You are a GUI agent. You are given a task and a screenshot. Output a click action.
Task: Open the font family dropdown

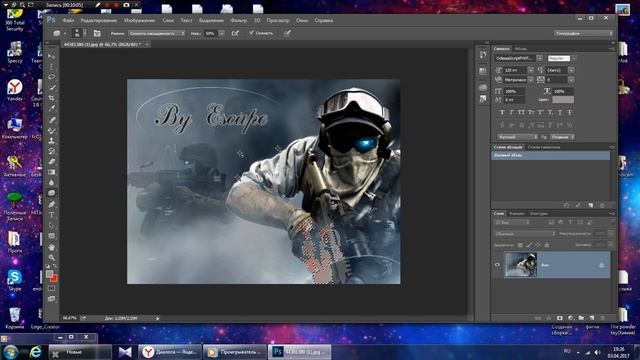[x=540, y=58]
